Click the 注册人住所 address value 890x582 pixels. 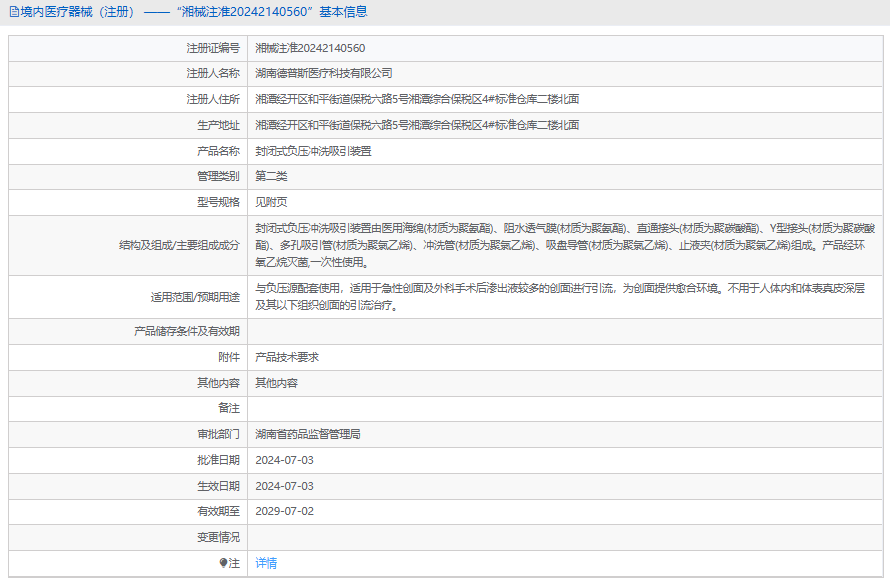[x=417, y=99]
